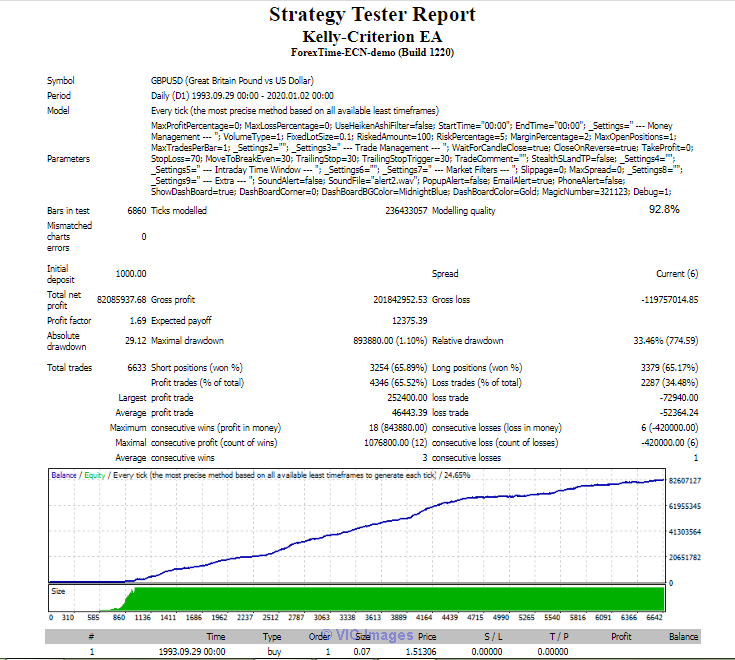Click relative drawdown 33.46% (774.59)
735x660 pixels.
pyautogui.click(x=666, y=341)
